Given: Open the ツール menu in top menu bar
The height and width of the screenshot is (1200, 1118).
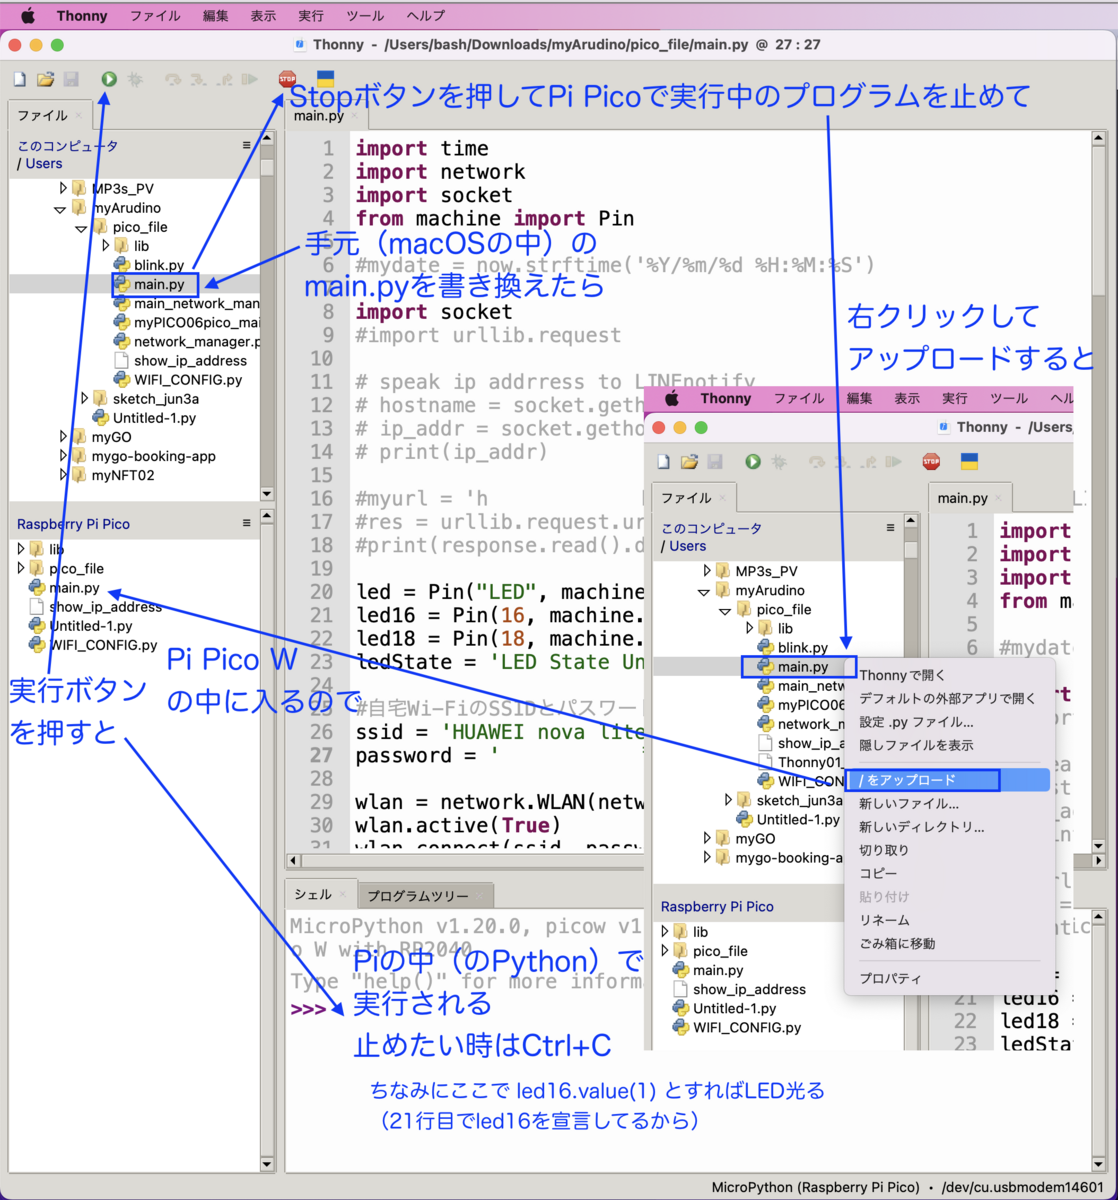Looking at the screenshot, I should tap(365, 16).
